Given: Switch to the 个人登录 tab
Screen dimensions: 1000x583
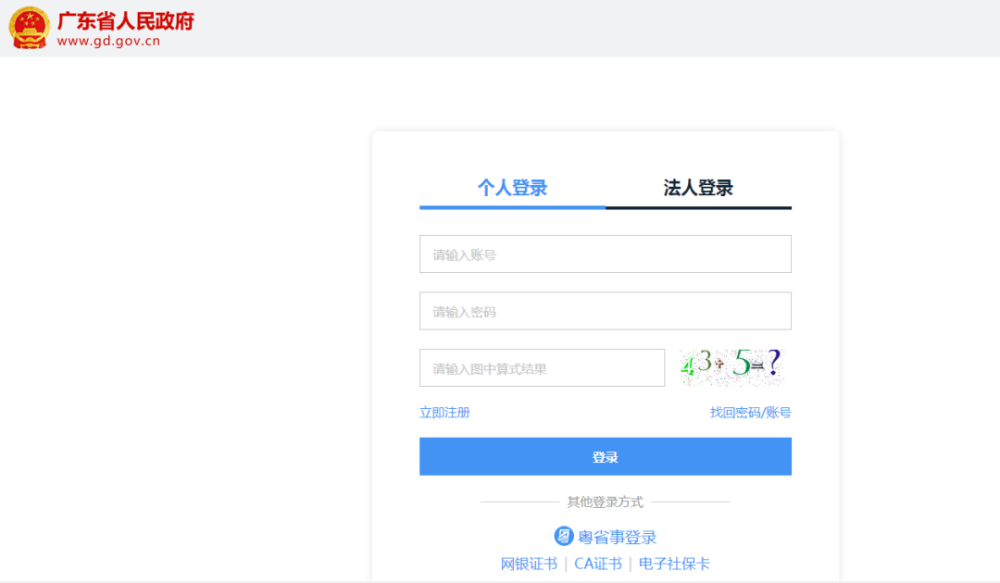Looking at the screenshot, I should tap(512, 188).
